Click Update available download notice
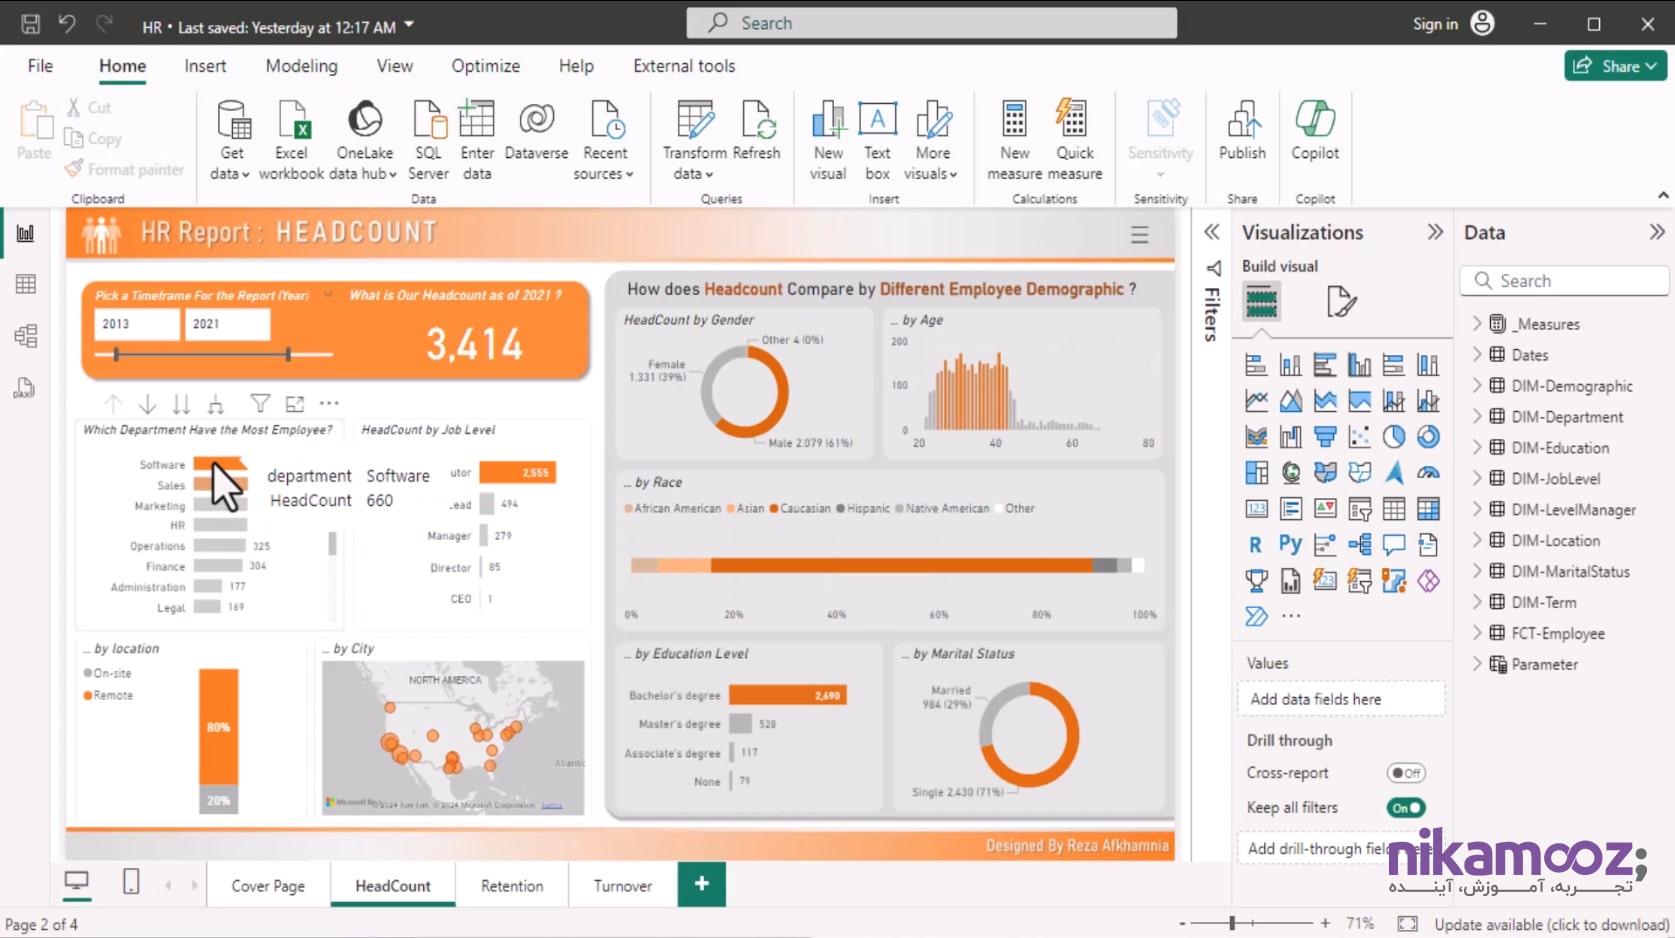This screenshot has width=1675, height=938. pyautogui.click(x=1551, y=925)
